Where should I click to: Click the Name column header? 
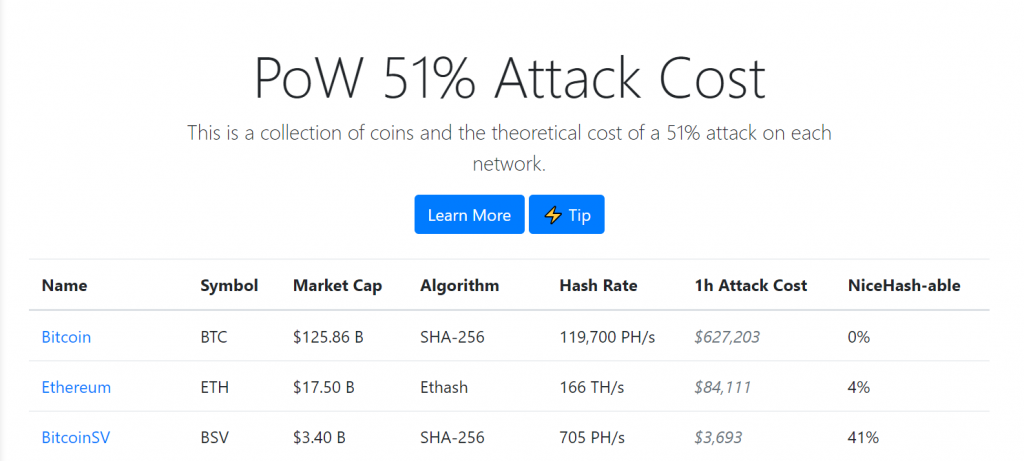[x=64, y=285]
